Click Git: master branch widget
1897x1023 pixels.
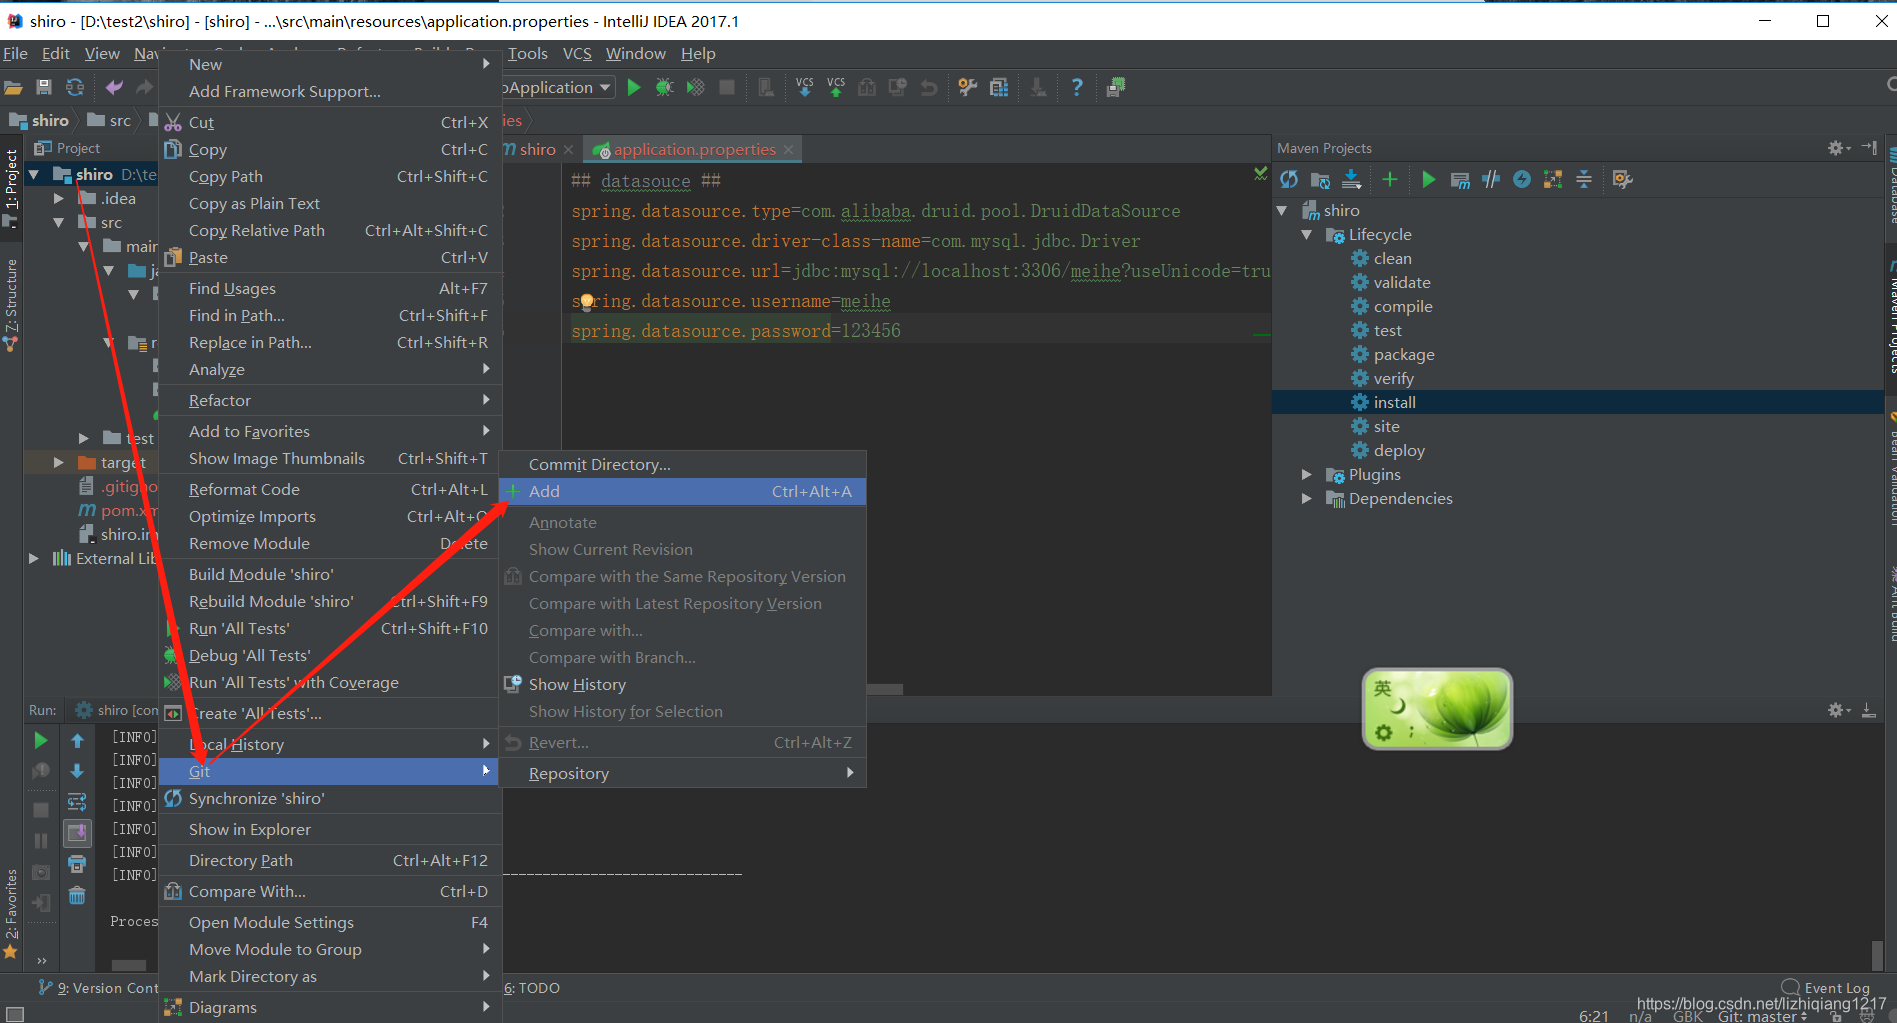tap(1762, 1016)
